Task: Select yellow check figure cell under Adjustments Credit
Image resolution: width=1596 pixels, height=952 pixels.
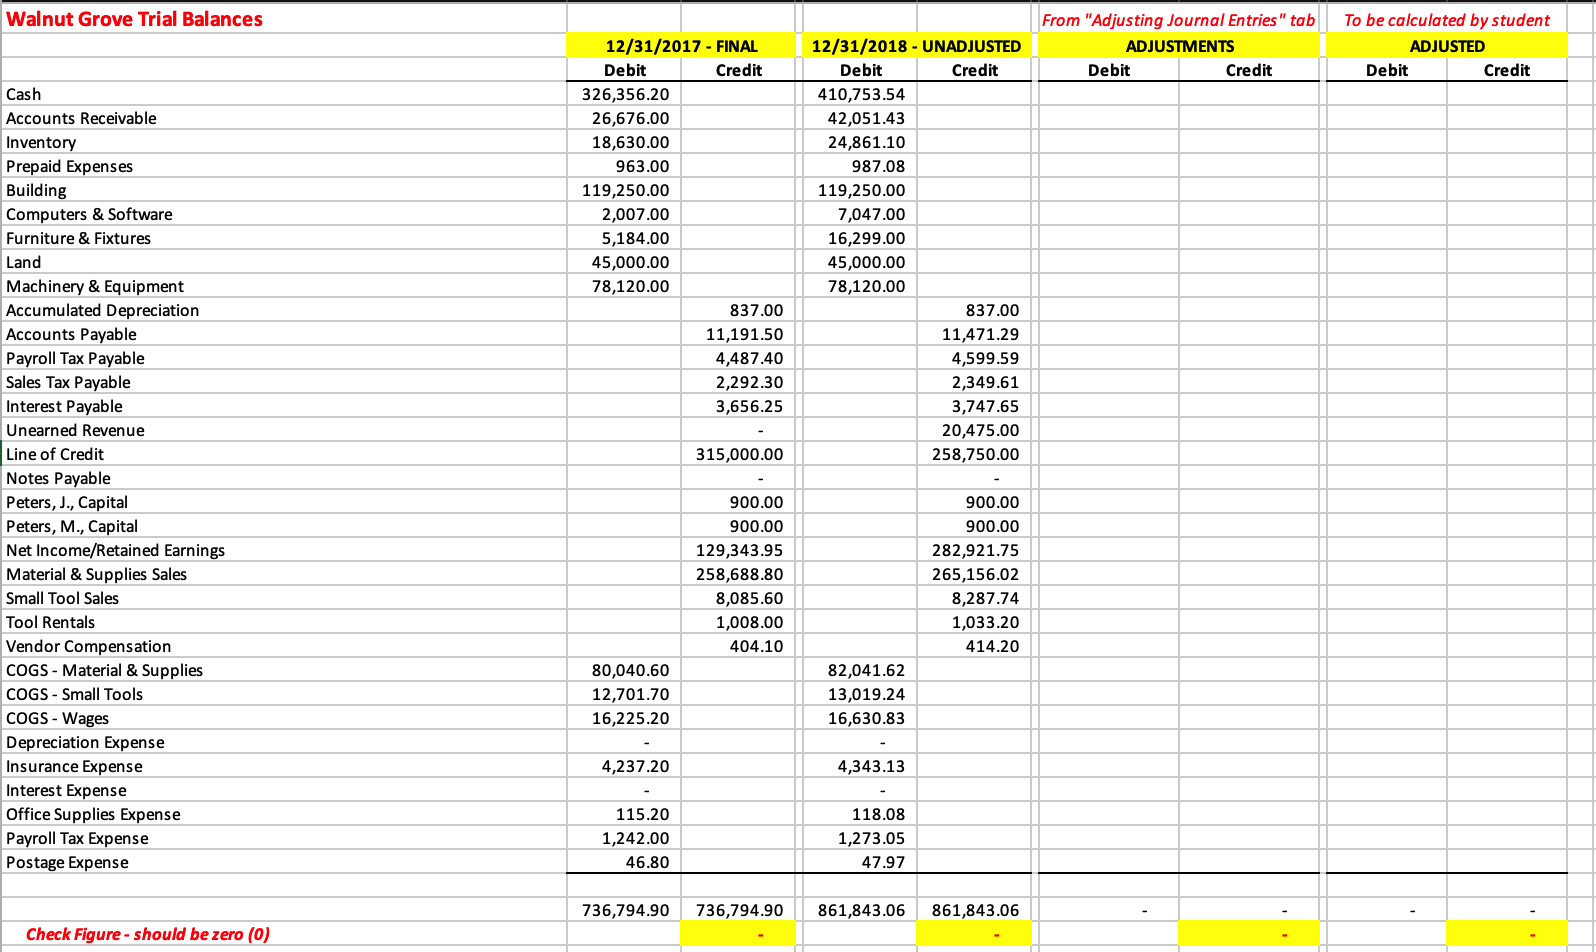Action: [x=1249, y=934]
